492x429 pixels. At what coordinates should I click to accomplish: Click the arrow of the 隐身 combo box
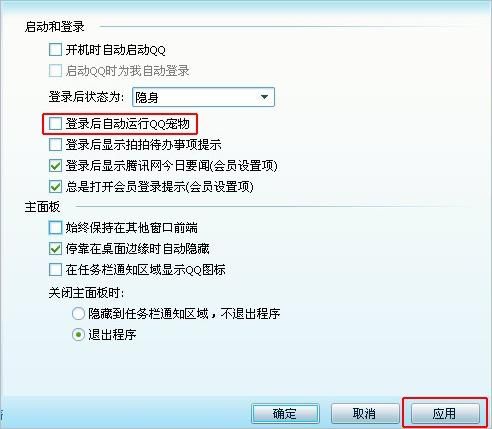click(x=264, y=97)
